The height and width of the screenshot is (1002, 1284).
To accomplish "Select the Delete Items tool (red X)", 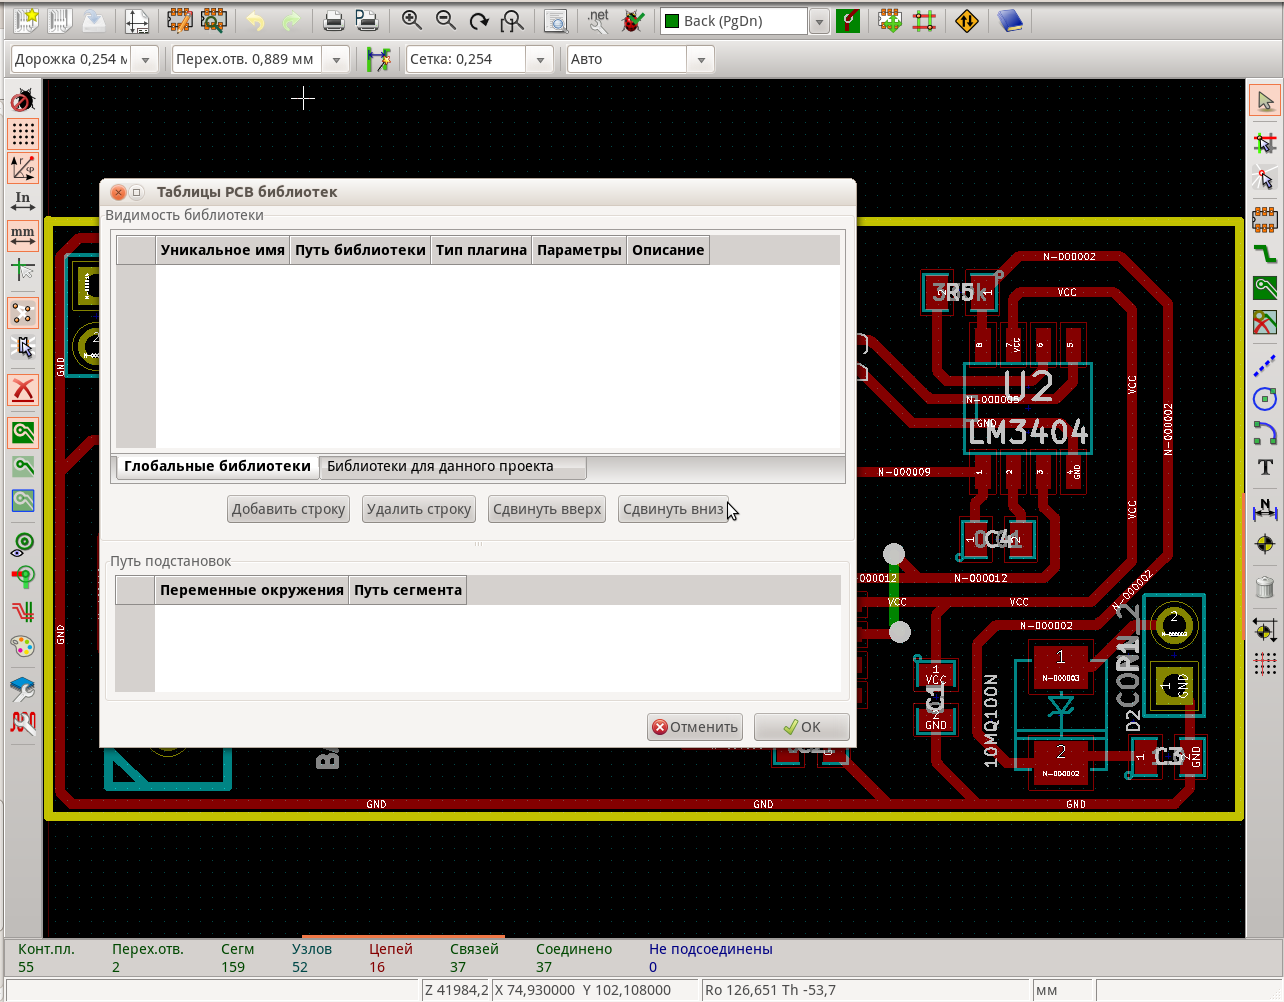I will [x=23, y=389].
